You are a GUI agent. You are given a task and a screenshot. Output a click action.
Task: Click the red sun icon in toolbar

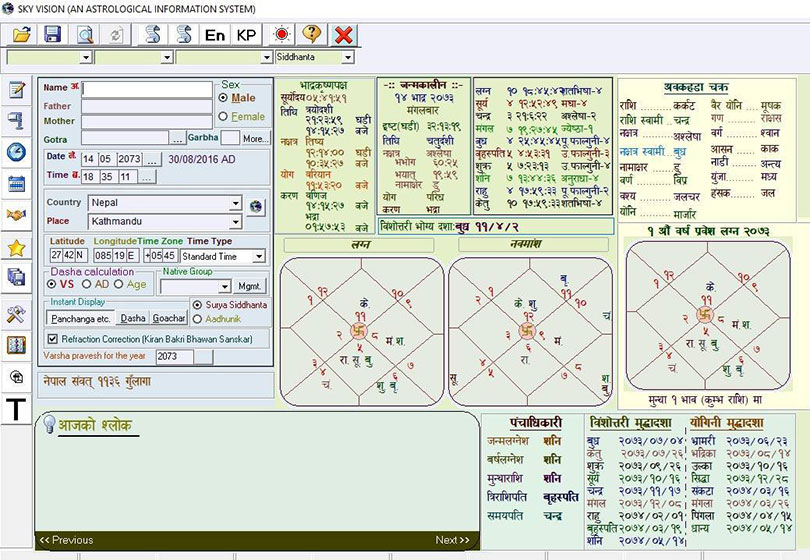click(281, 34)
